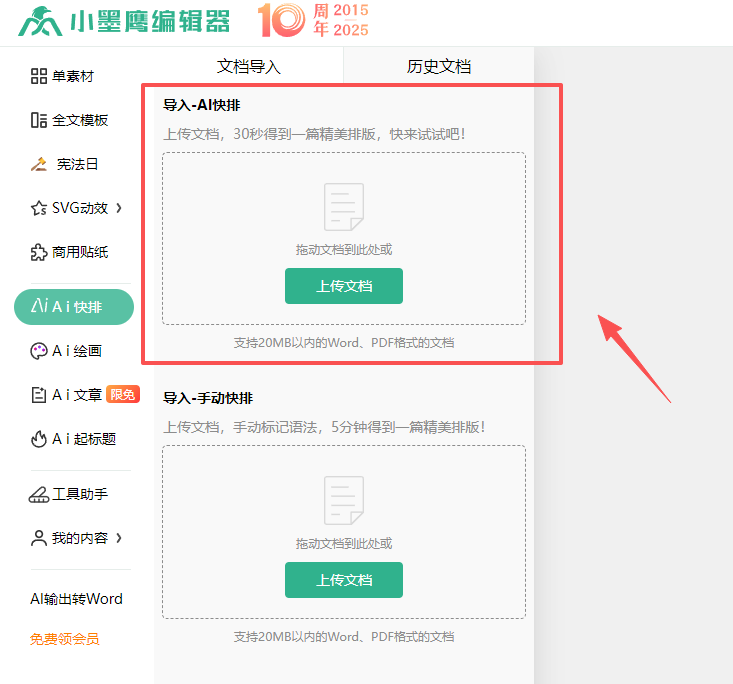This screenshot has height=684, width=733.
Task: Switch to the 历史文档 tab
Action: pyautogui.click(x=438, y=67)
